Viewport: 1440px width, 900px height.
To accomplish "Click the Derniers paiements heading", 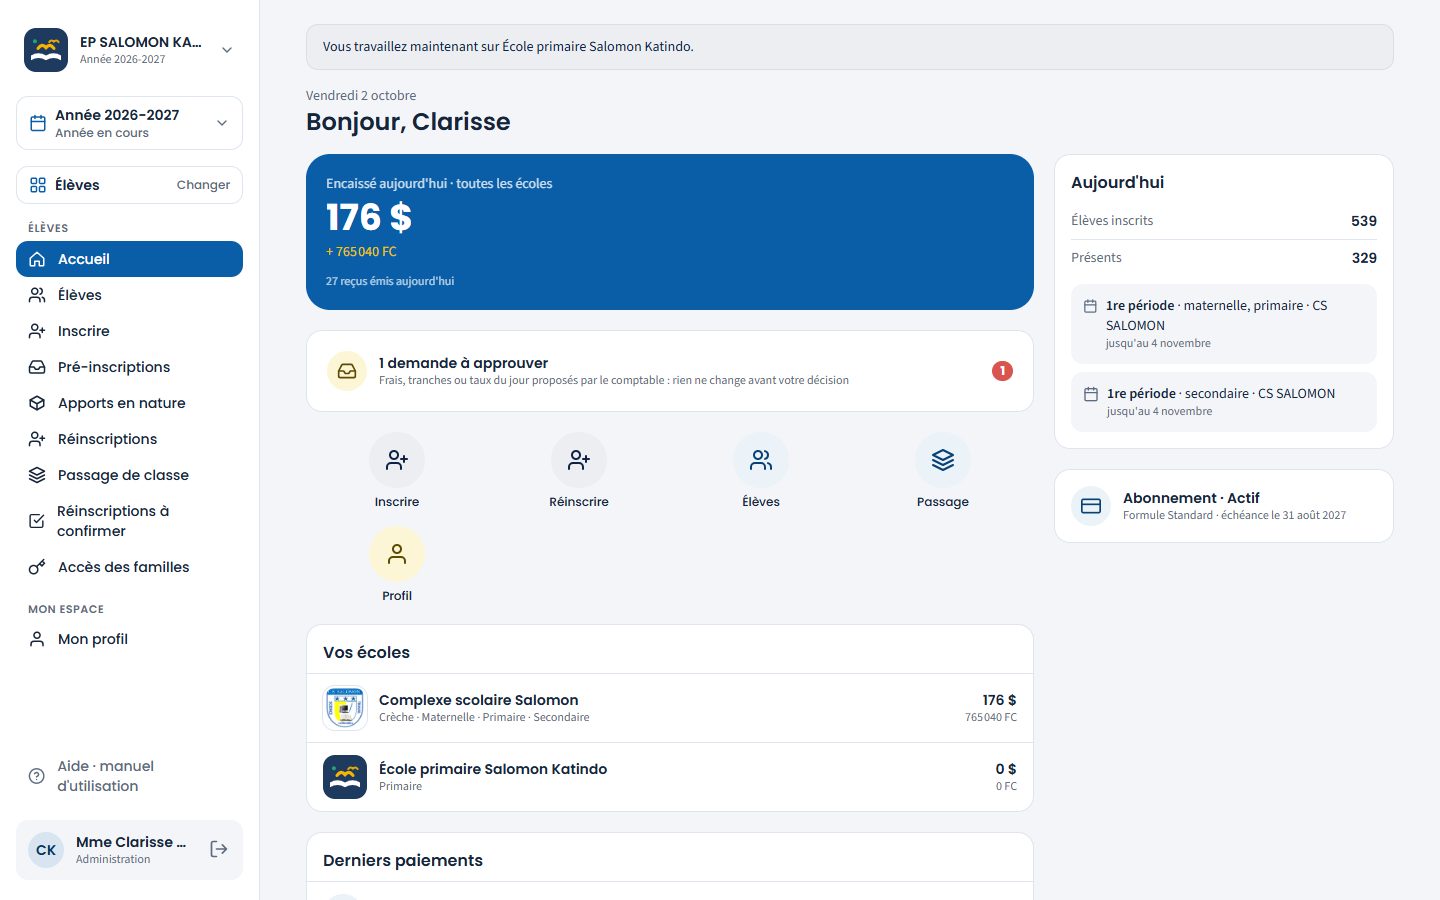I will 403,860.
